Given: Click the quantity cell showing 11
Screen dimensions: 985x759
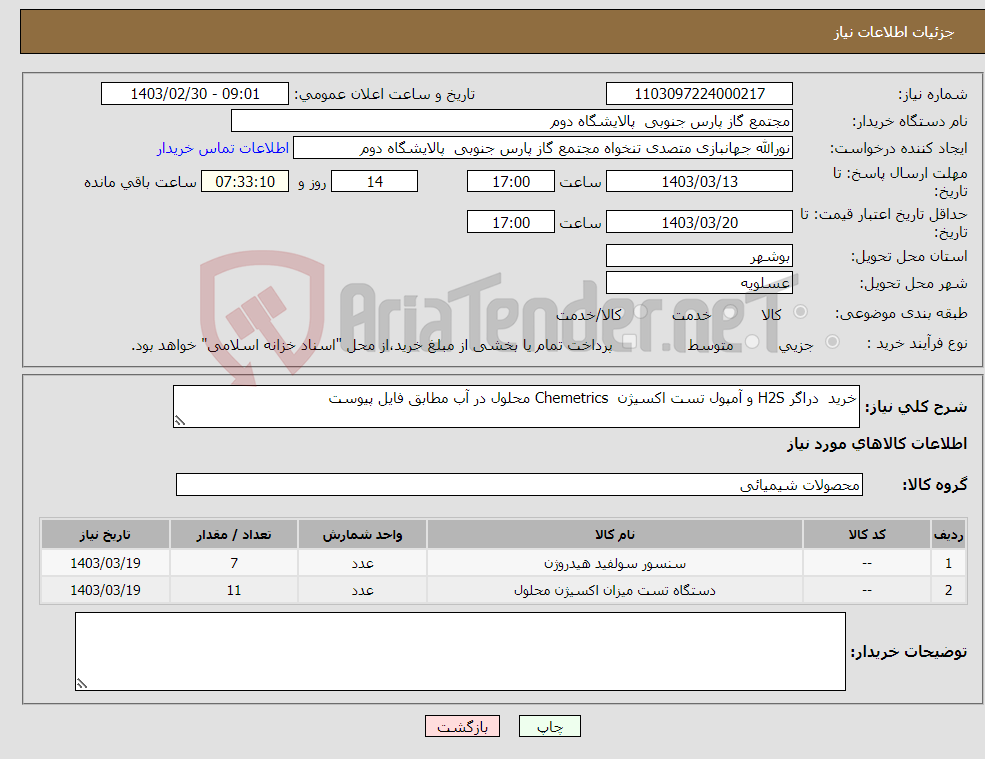Looking at the screenshot, I should click(x=234, y=590).
